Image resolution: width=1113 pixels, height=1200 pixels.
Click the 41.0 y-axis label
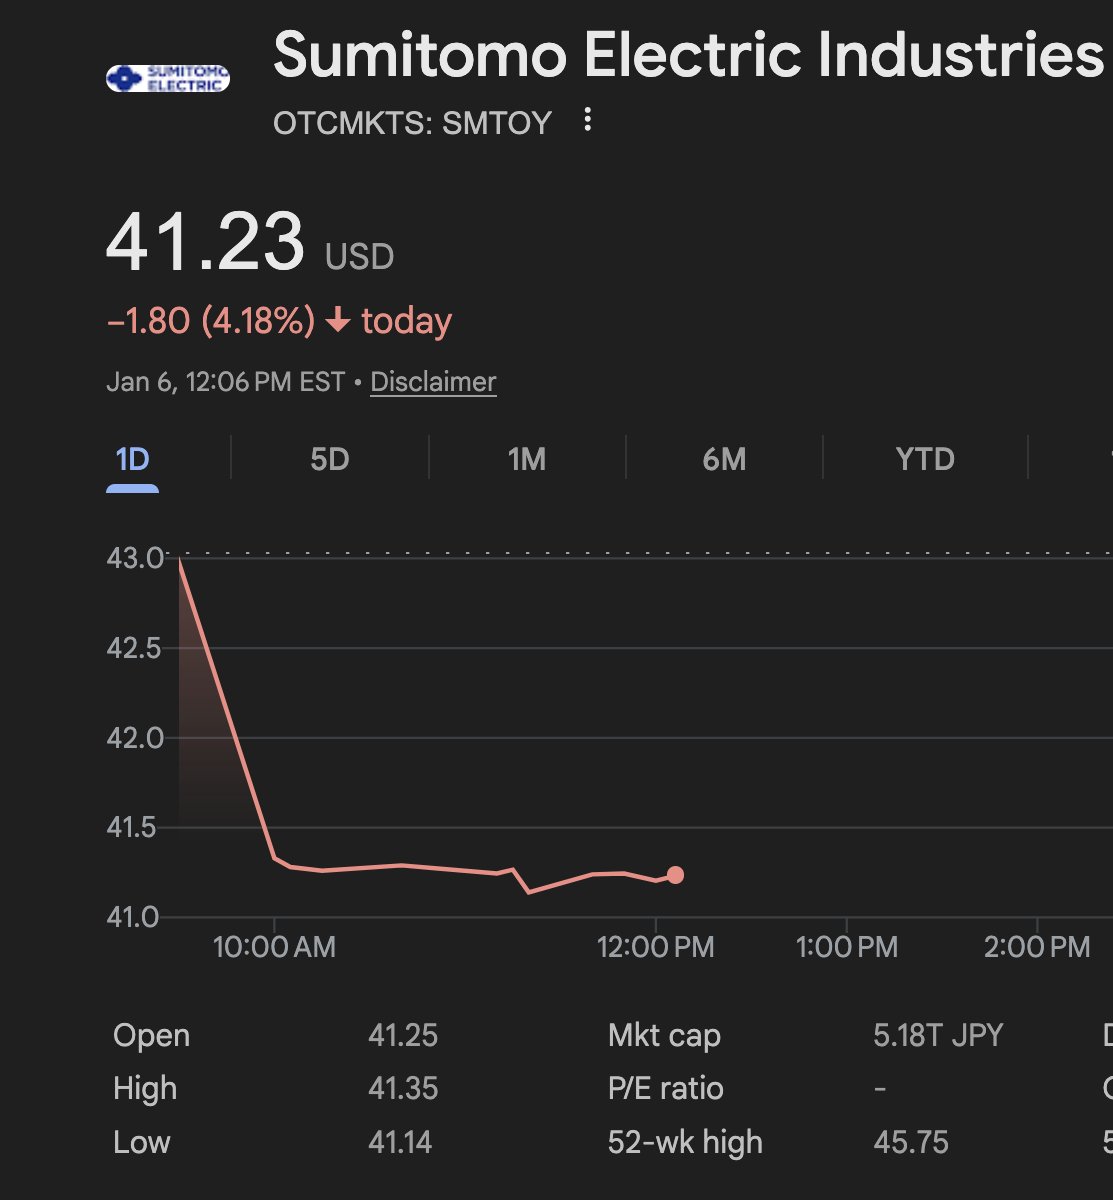pyautogui.click(x=135, y=917)
